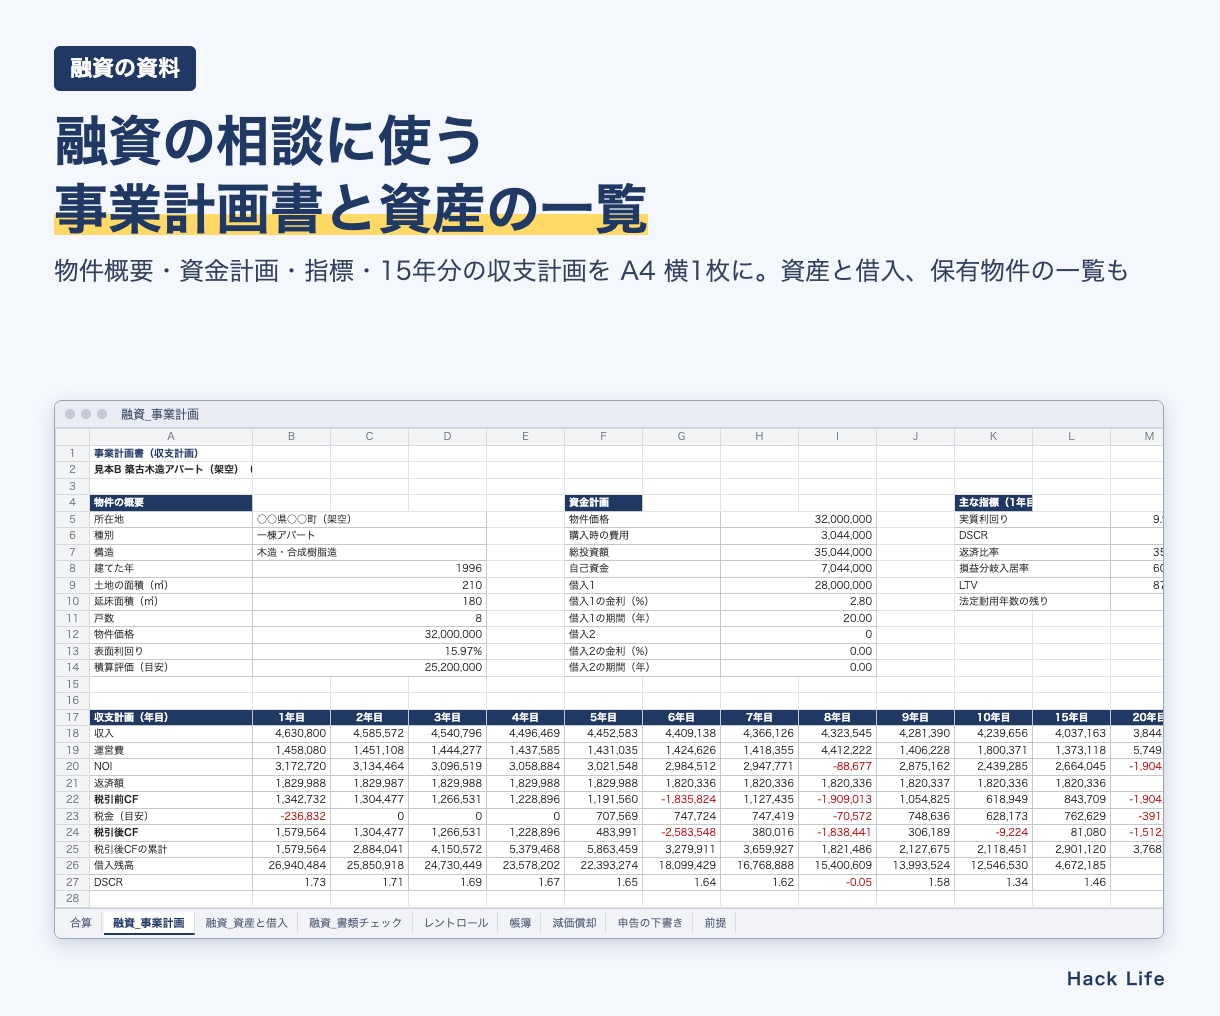The width and height of the screenshot is (1220, 1016).
Task: Open the 融資_書類チェック sheet tab
Action: coord(355,923)
